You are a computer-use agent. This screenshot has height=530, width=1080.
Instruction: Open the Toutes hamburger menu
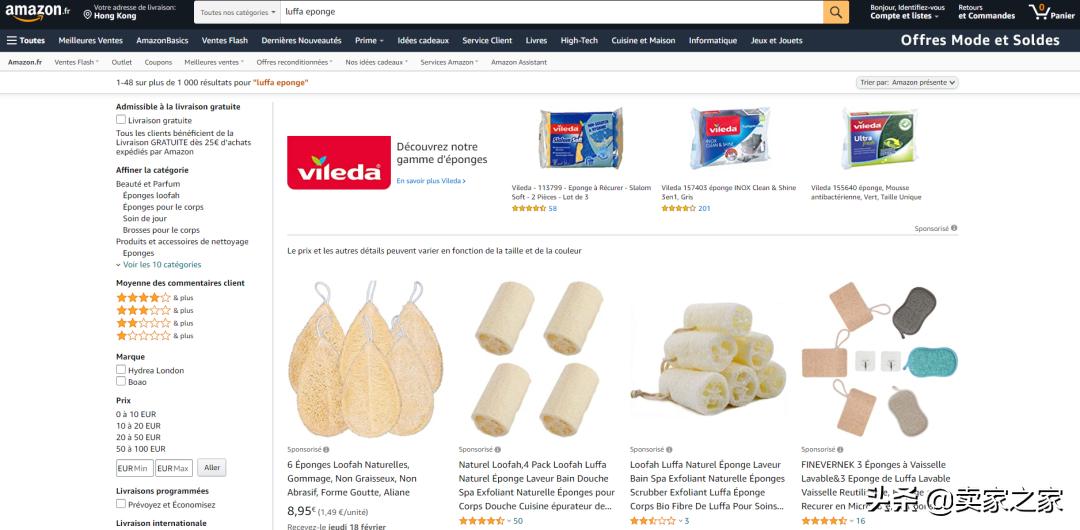26,41
